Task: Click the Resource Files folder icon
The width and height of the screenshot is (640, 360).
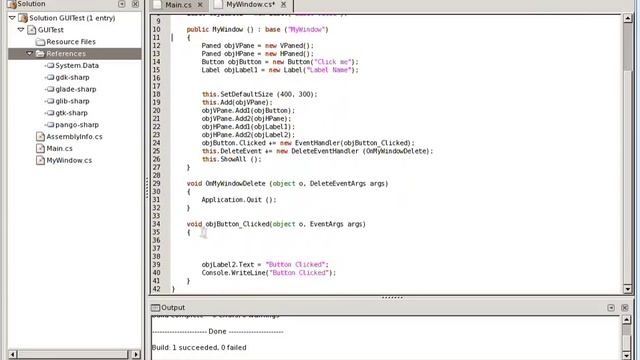Action: click(40, 42)
